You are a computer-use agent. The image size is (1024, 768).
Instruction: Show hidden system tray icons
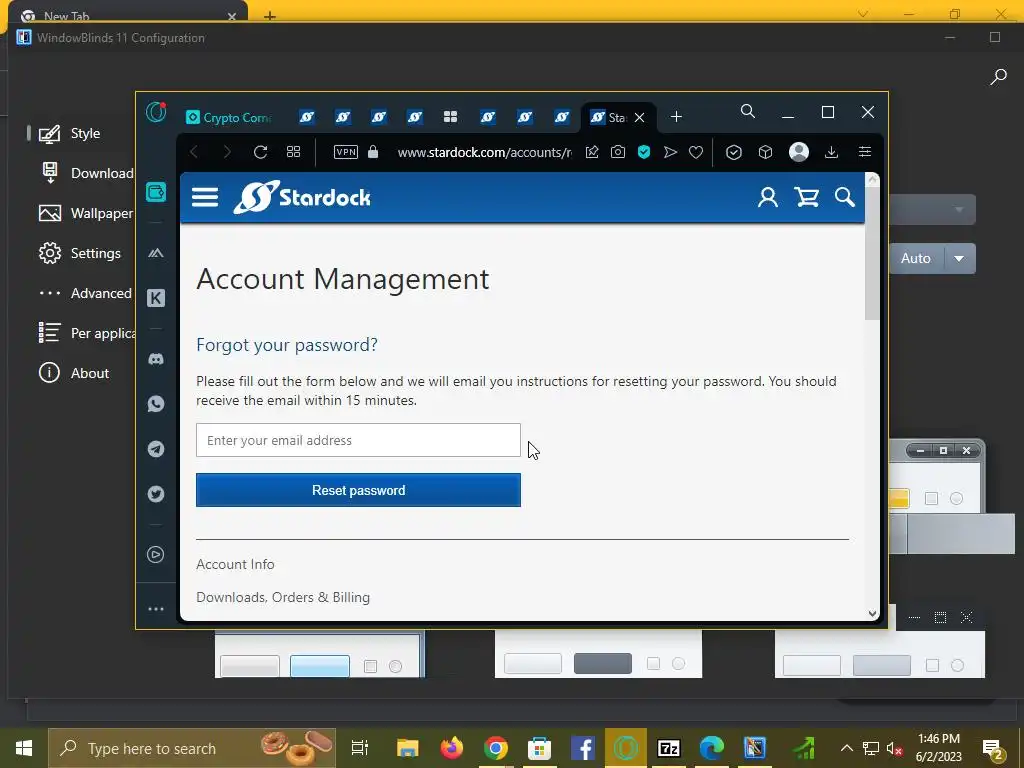[846, 748]
